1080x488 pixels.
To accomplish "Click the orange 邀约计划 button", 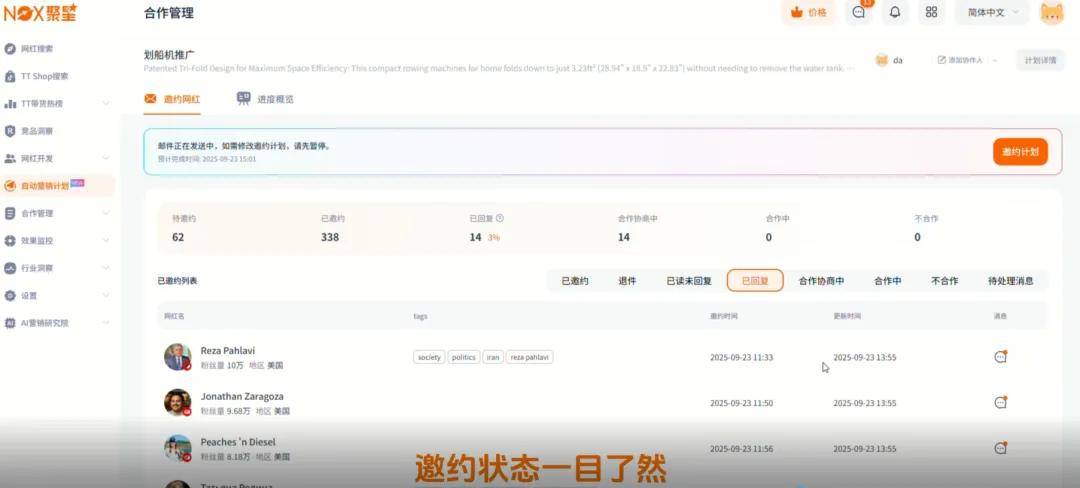I will (1020, 153).
